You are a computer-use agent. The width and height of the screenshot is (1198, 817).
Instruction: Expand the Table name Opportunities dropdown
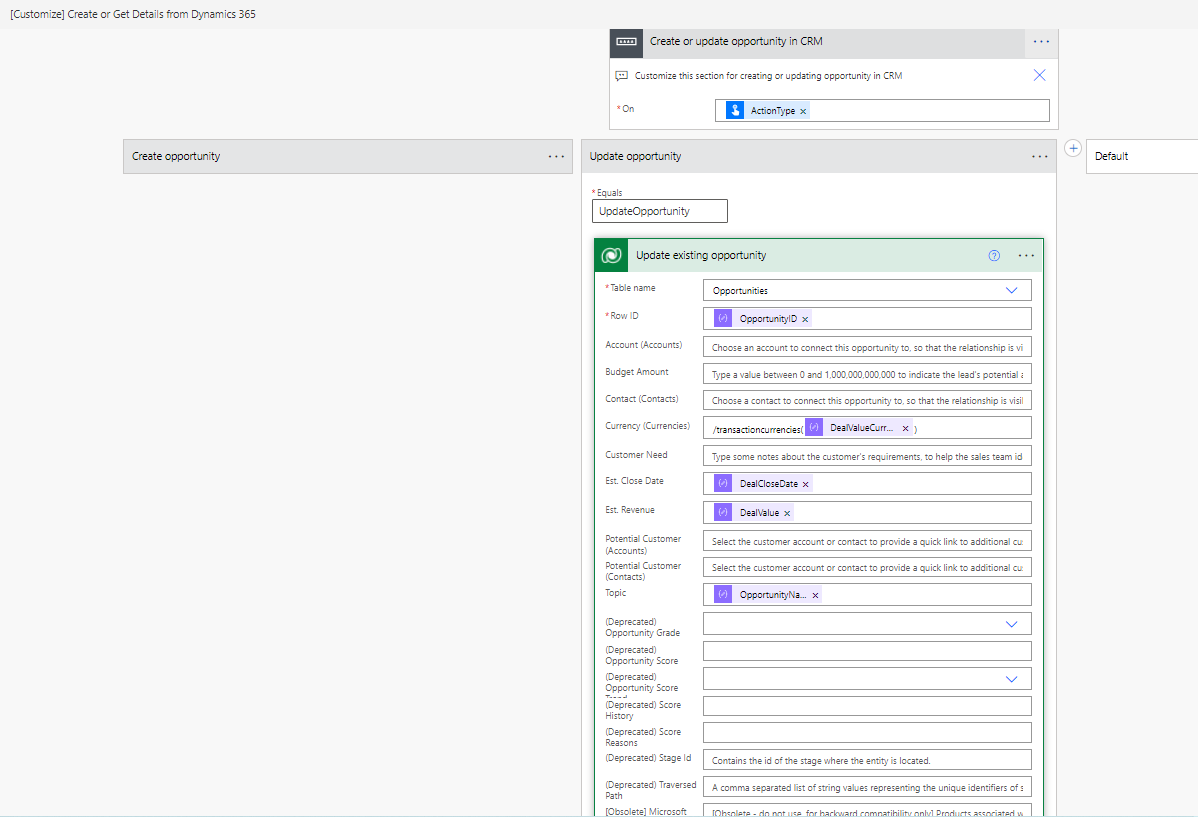click(1011, 290)
